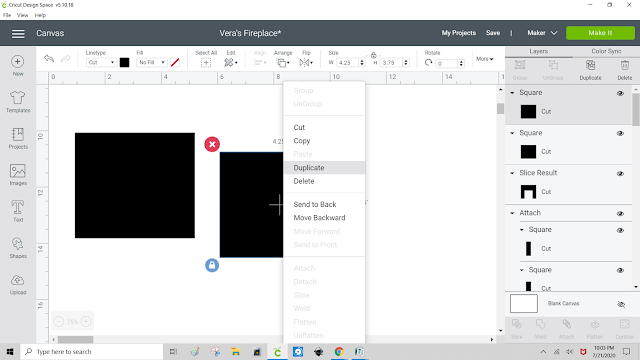This screenshot has width=640, height=360.
Task: Open the Help menu
Action: coord(40,15)
